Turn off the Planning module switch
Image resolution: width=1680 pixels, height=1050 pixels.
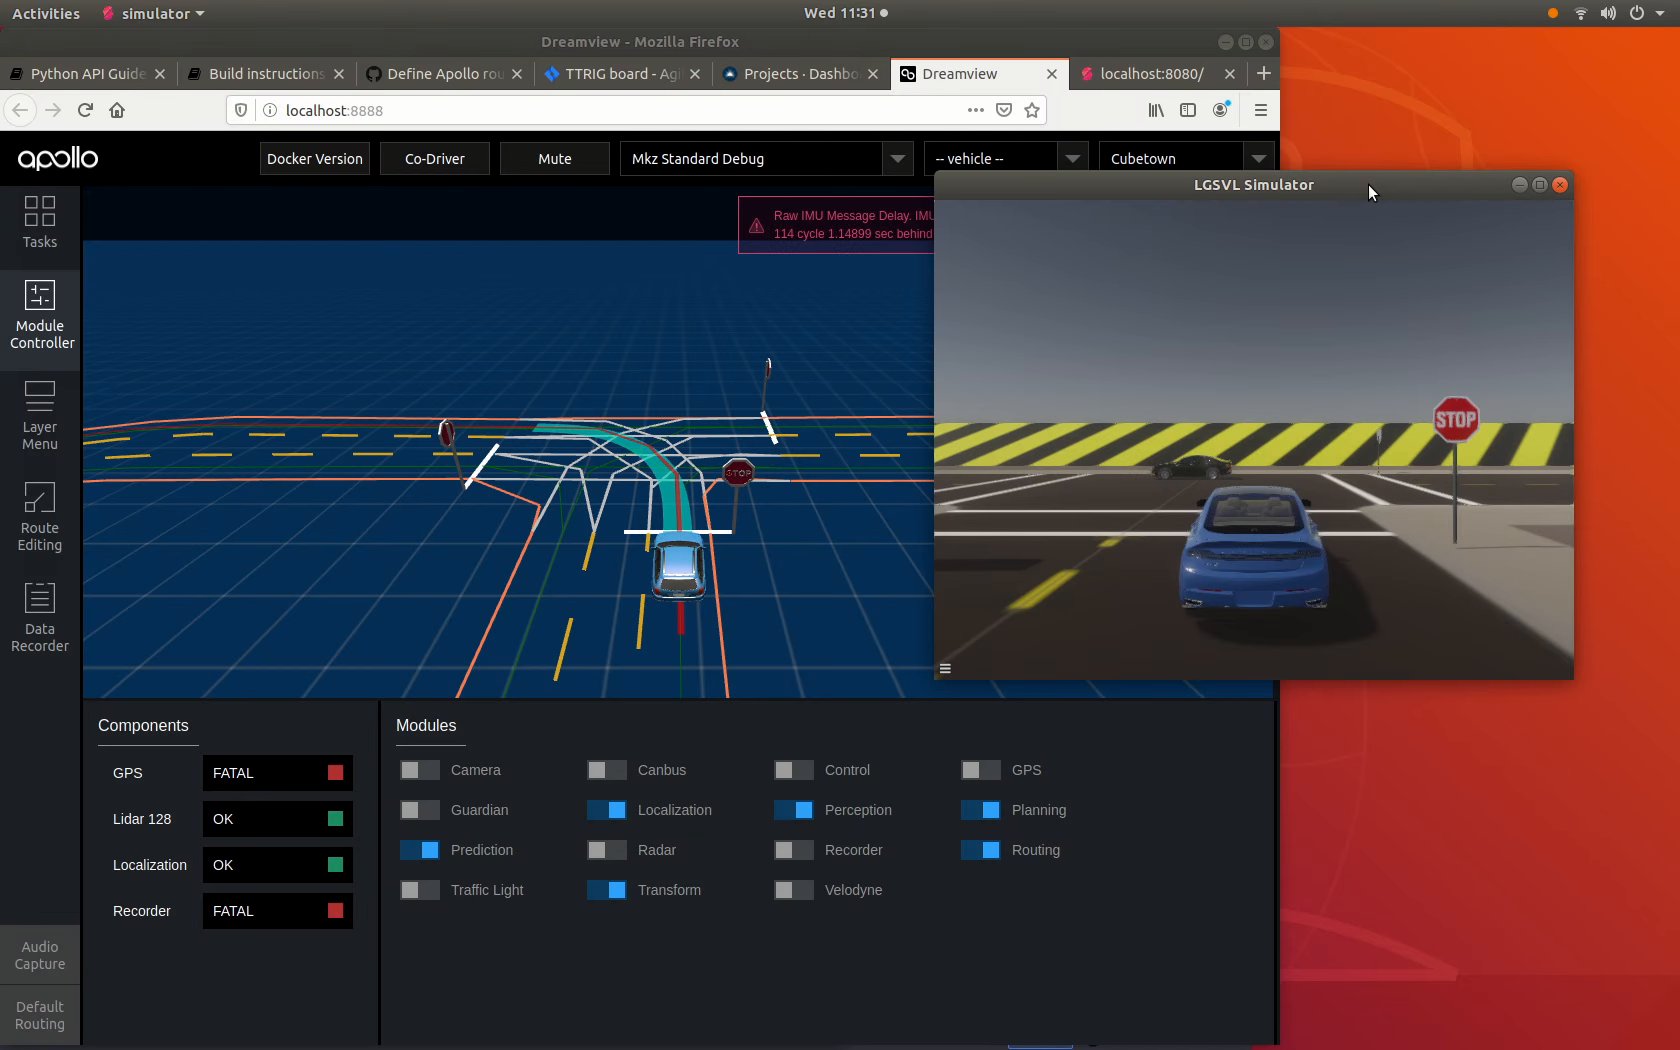pyautogui.click(x=980, y=810)
